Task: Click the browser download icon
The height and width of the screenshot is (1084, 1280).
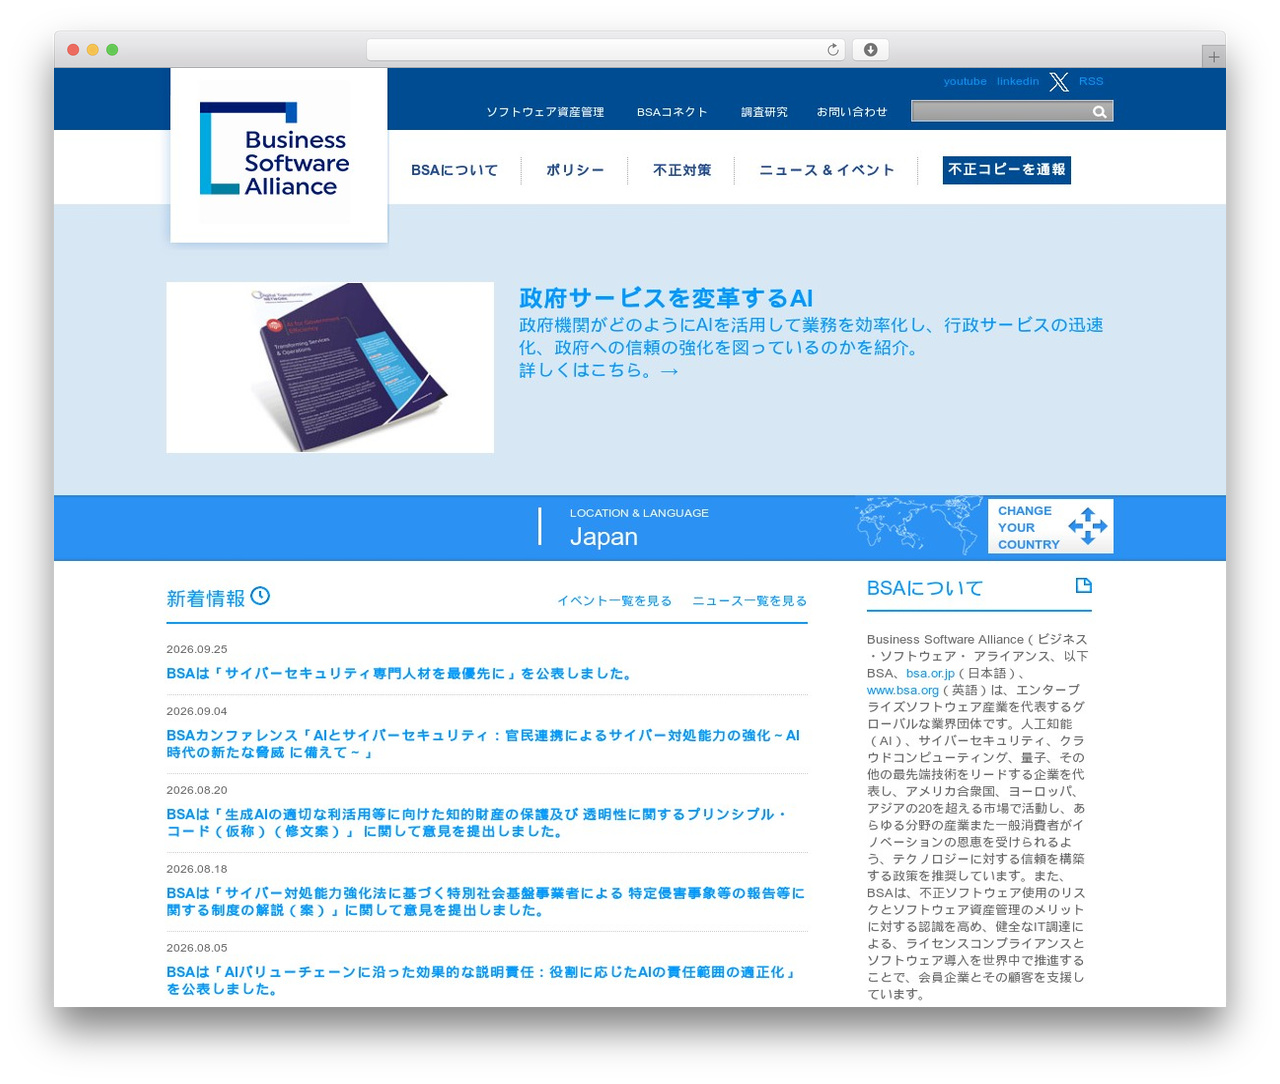Action: (871, 50)
